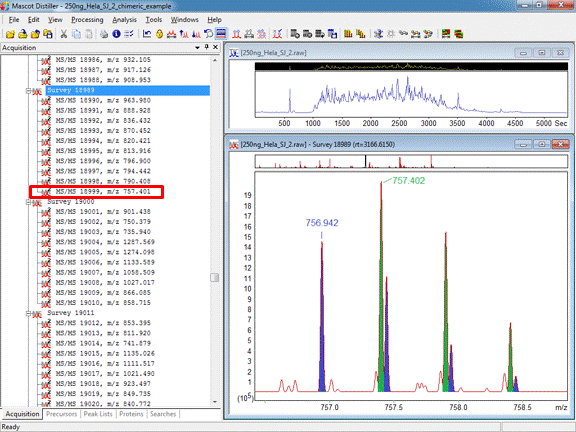Switch to the Proteins tab
The width and height of the screenshot is (576, 432).
131,414
